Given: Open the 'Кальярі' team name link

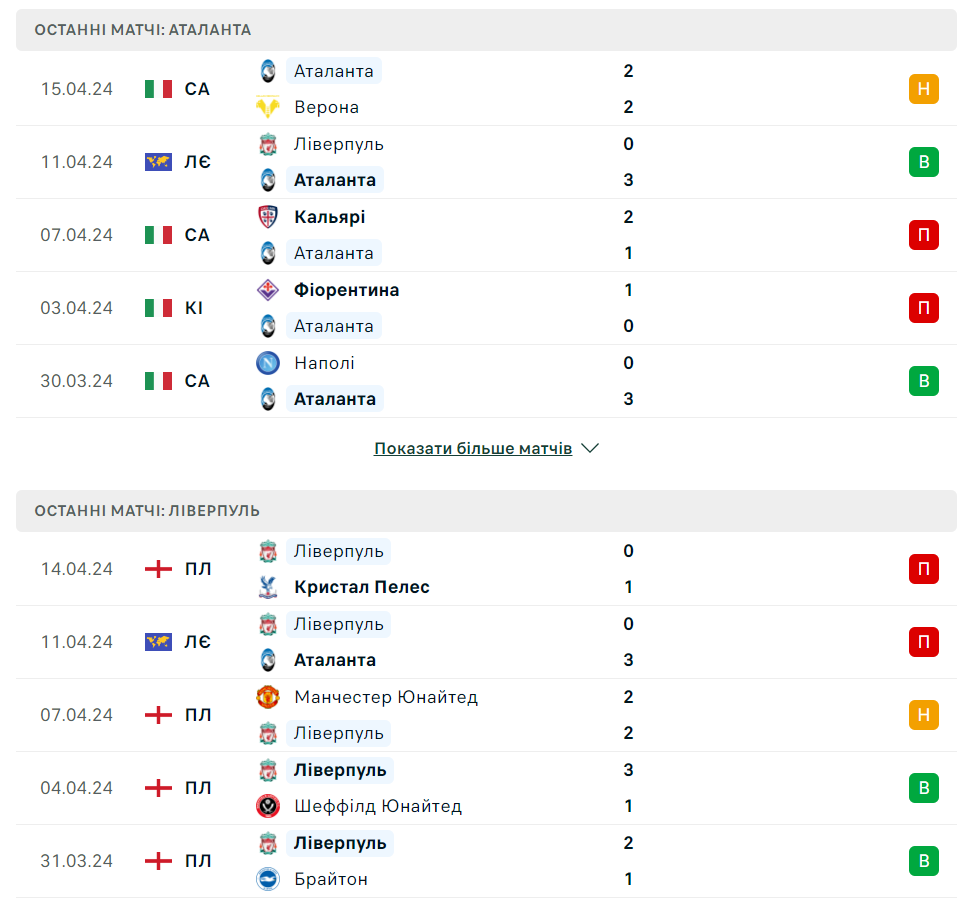Looking at the screenshot, I should [x=330, y=217].
